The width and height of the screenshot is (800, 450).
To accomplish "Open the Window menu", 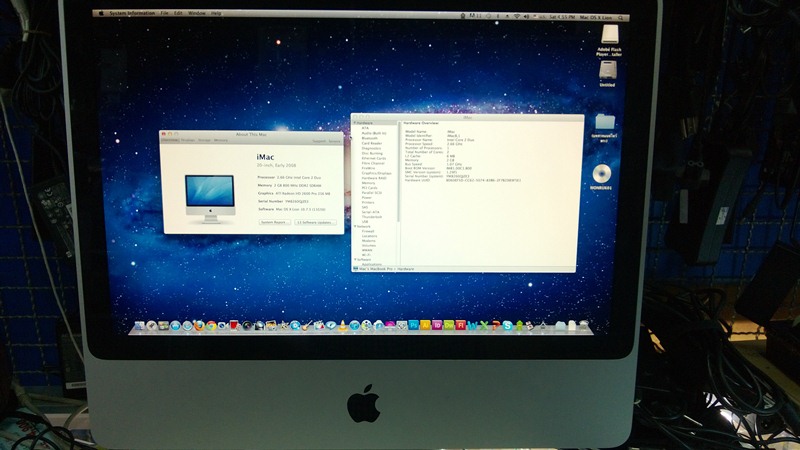I will pos(197,13).
